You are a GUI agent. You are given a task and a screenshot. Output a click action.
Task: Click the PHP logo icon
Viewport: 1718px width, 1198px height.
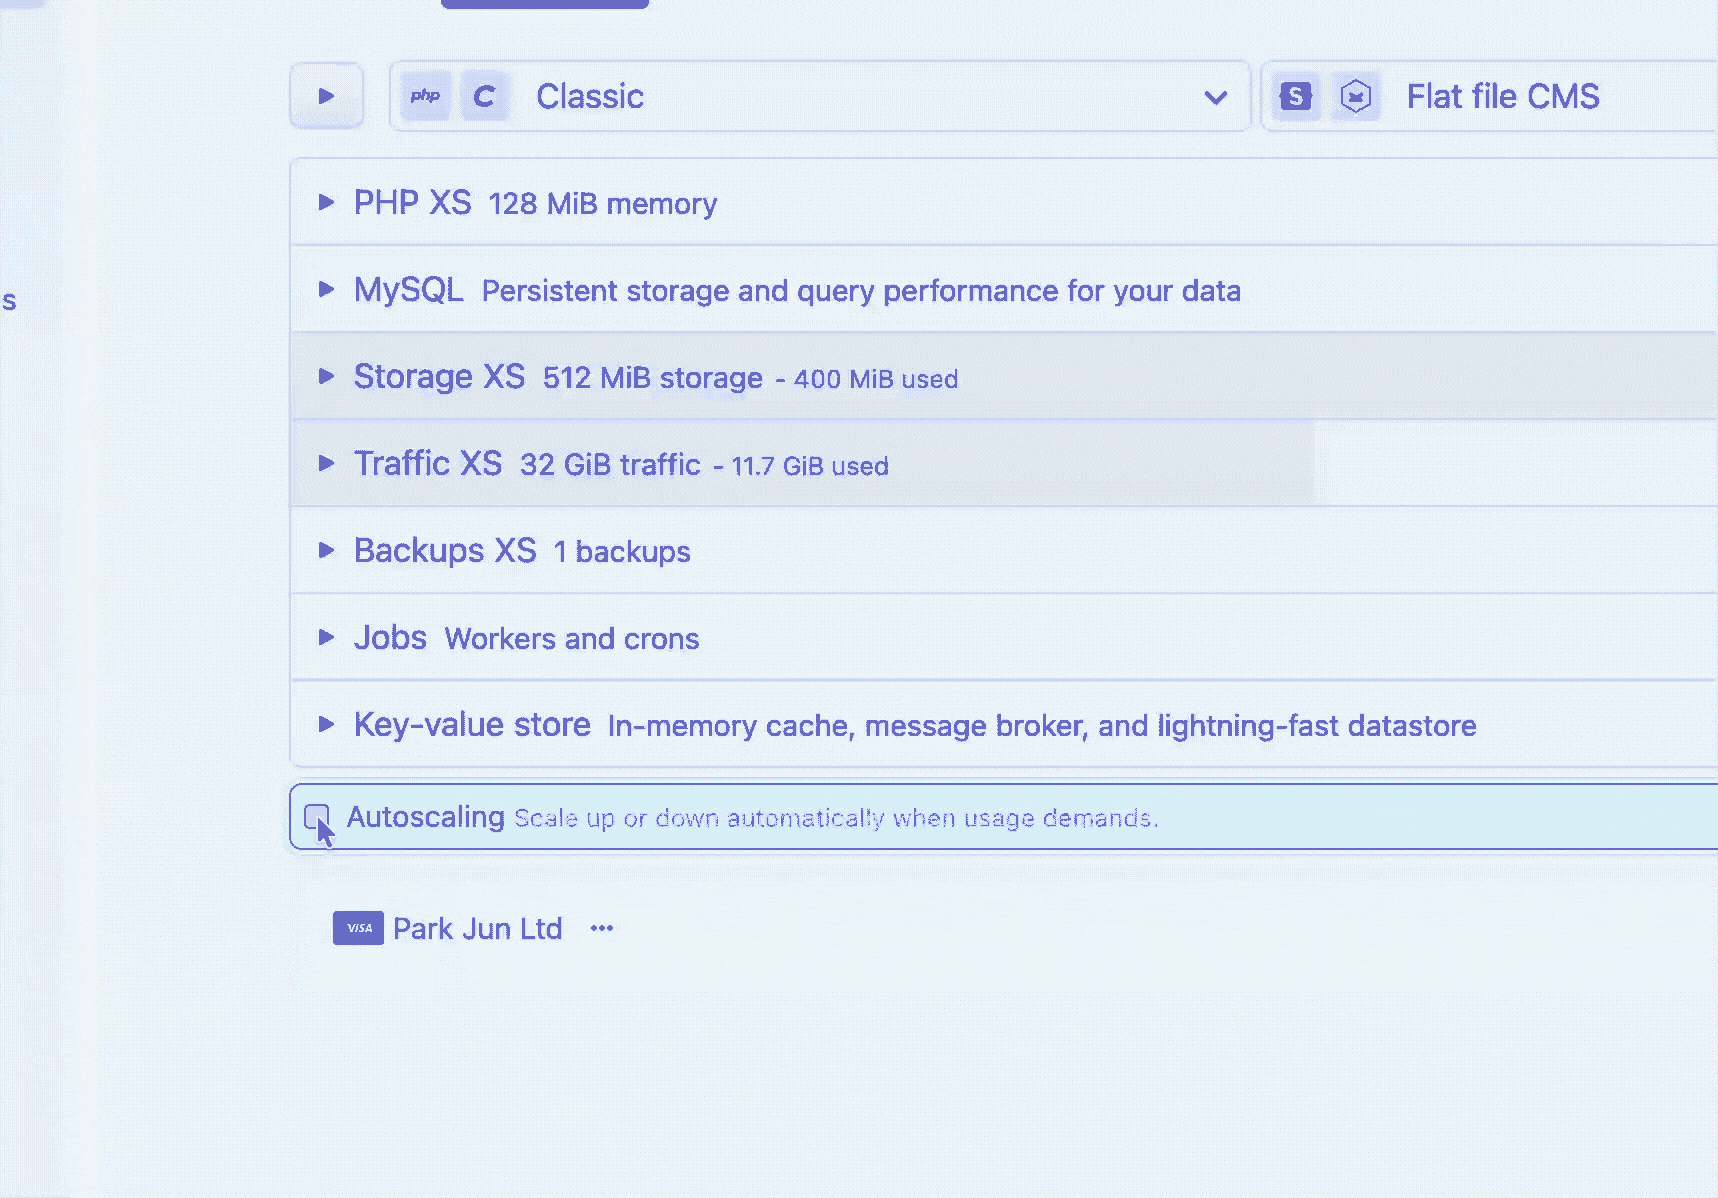pos(426,96)
